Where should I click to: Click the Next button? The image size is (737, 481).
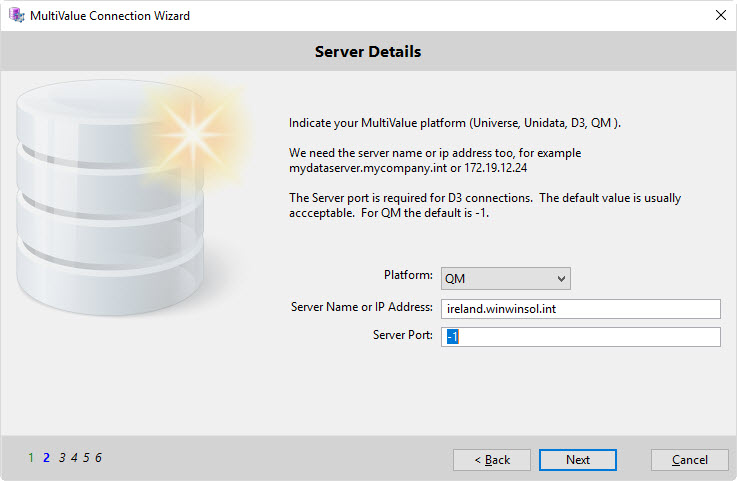(578, 459)
